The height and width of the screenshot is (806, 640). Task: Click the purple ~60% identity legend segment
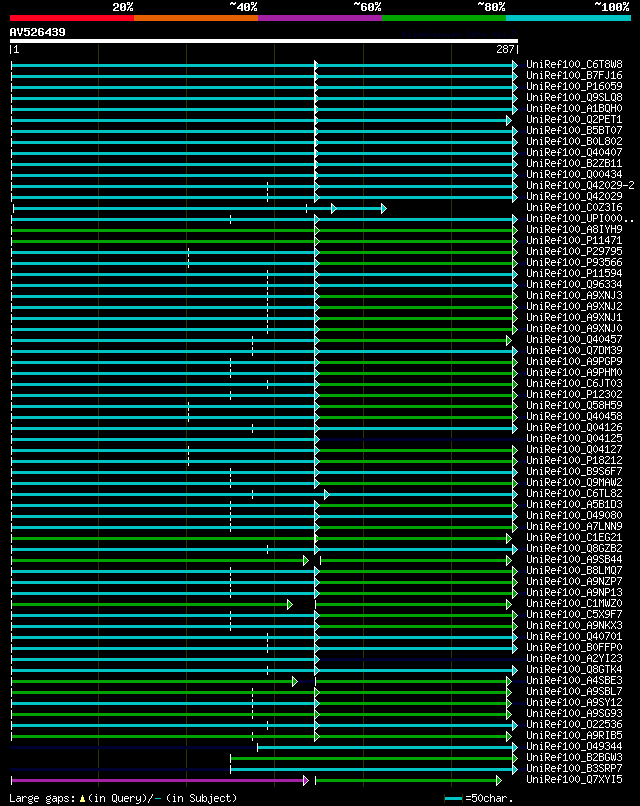tap(320, 18)
